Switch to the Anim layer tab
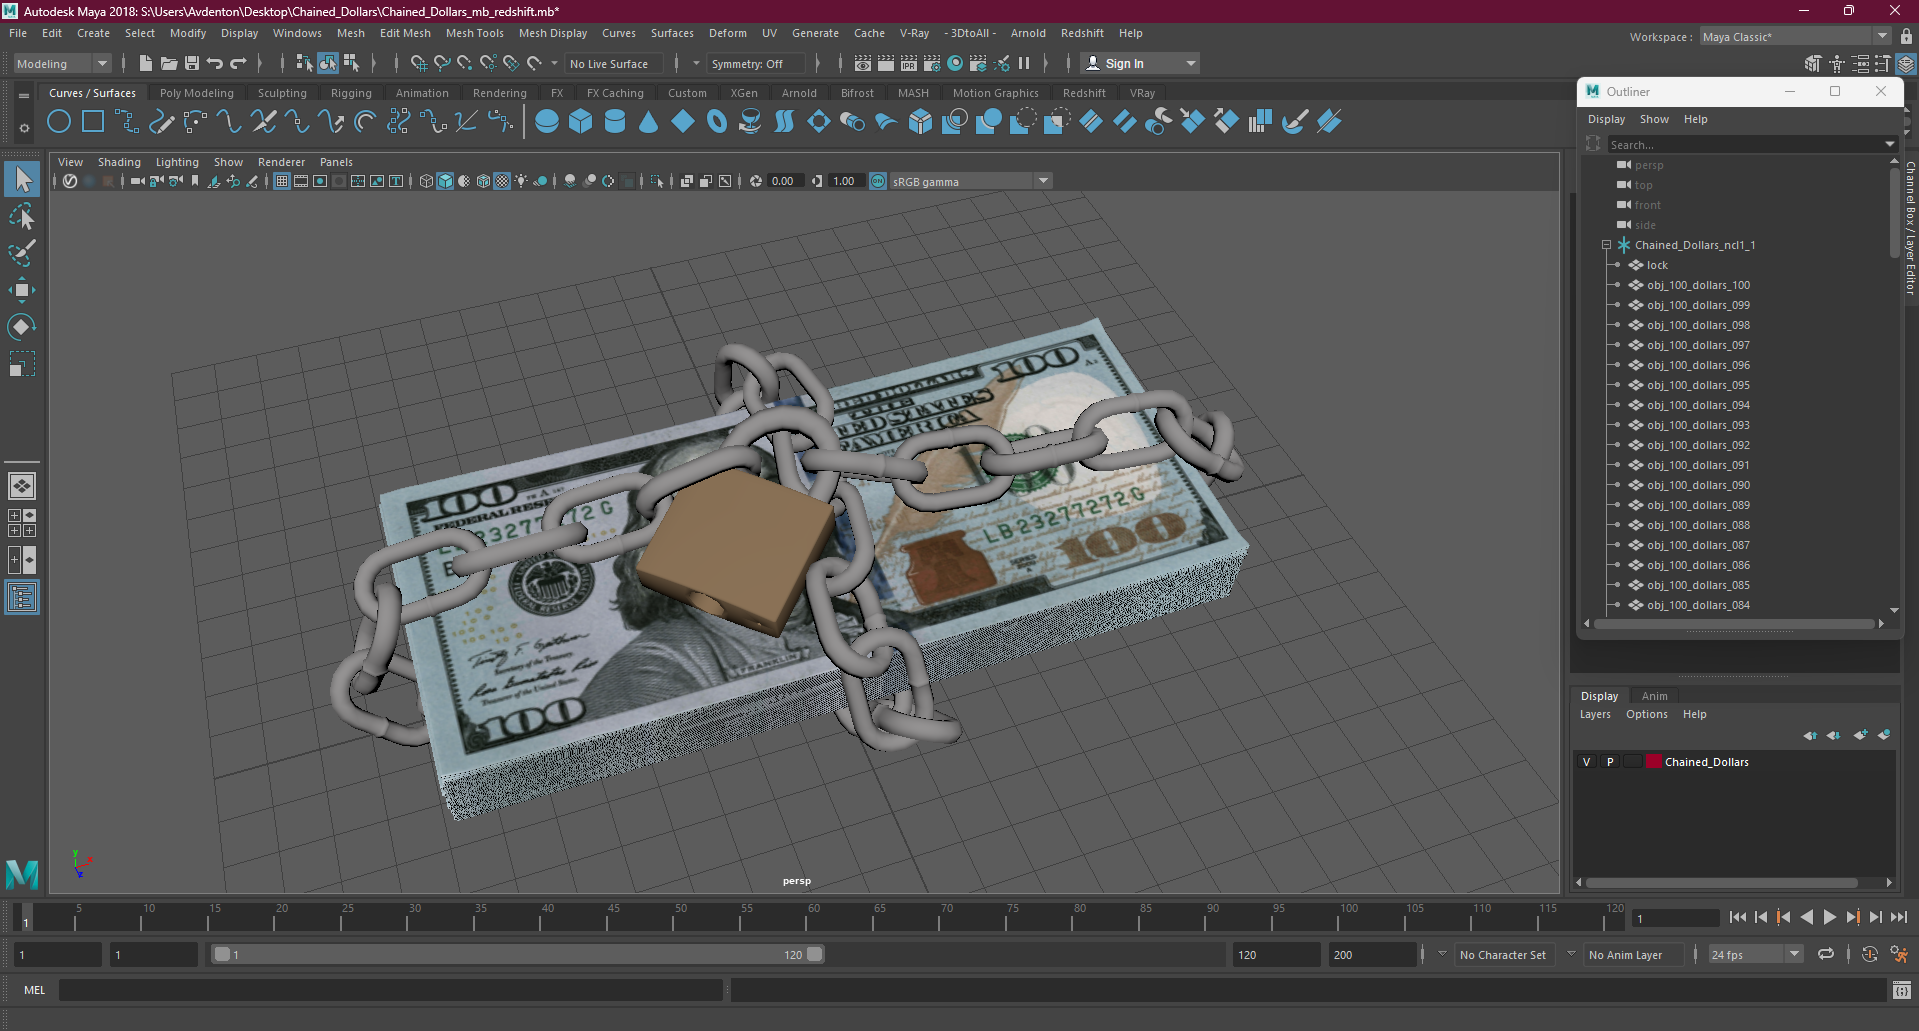Viewport: 1919px width, 1031px height. pyautogui.click(x=1654, y=696)
